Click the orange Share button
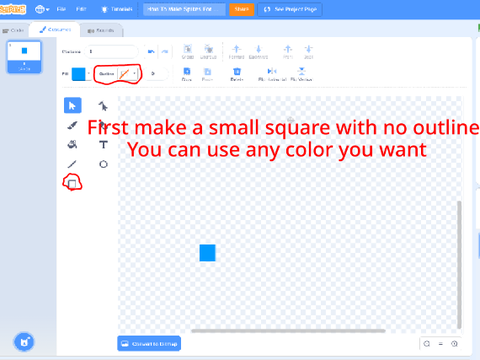Viewport: 480px width, 360px height. tap(242, 9)
